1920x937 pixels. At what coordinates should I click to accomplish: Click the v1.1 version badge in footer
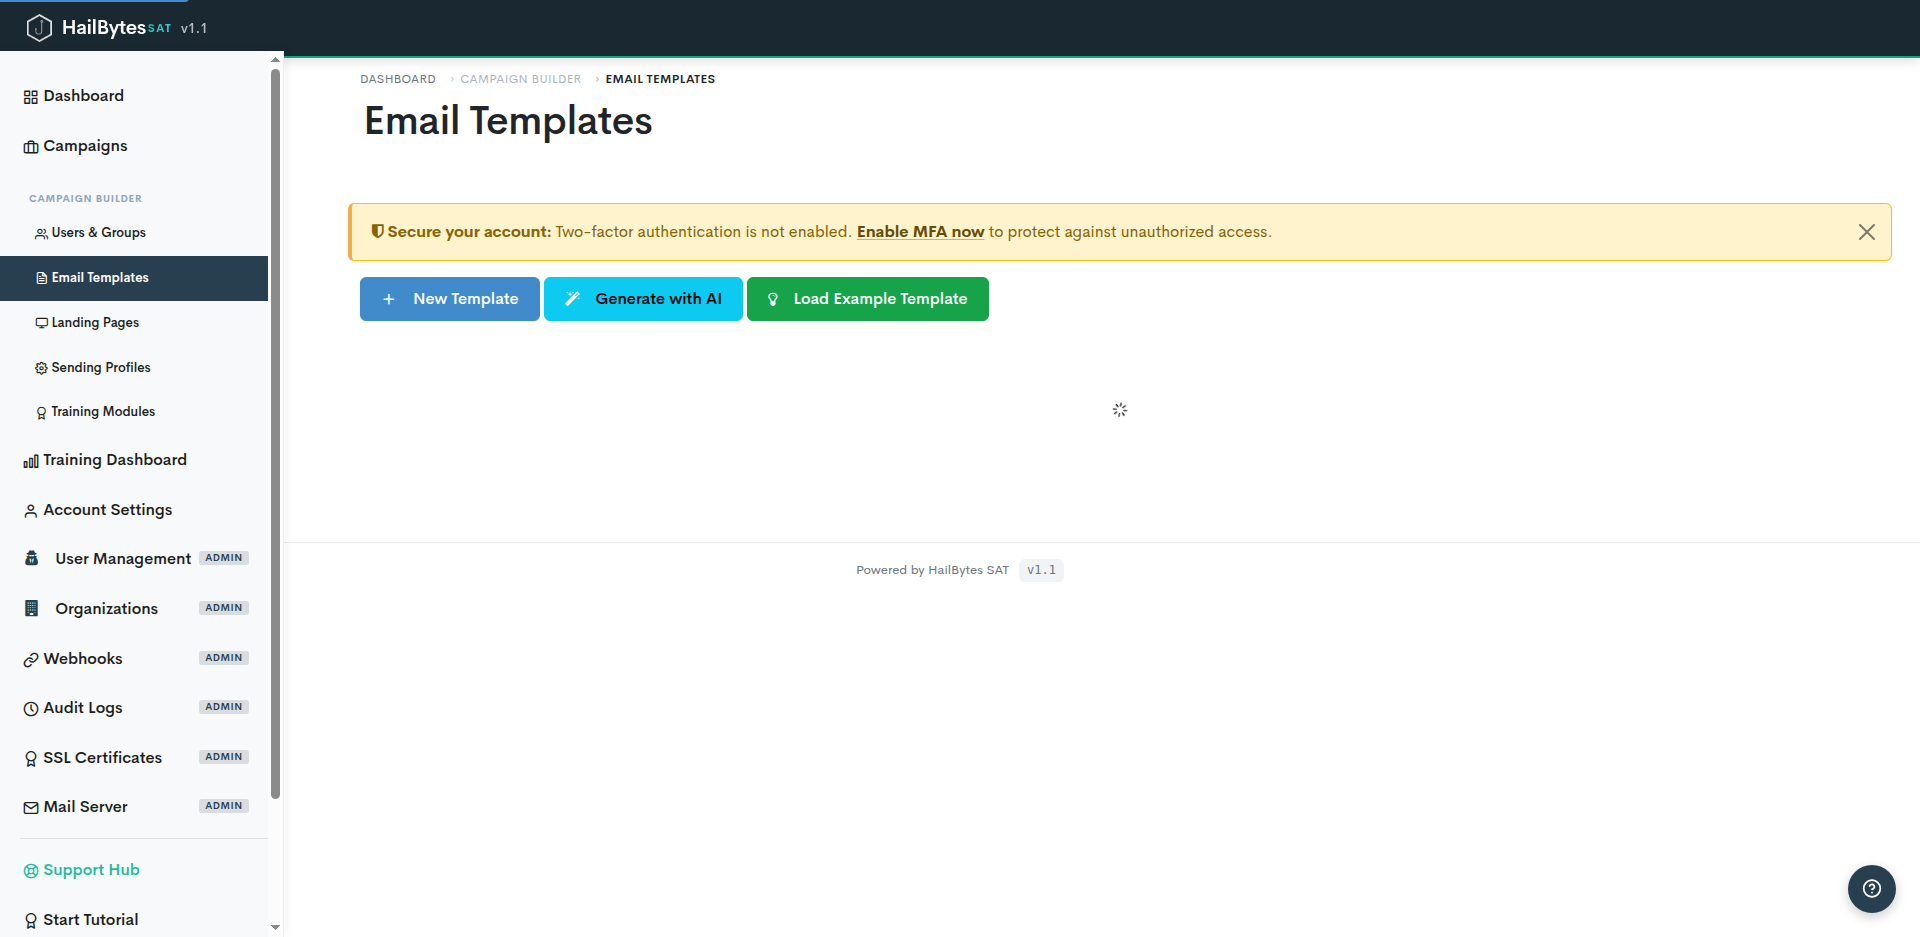pos(1041,570)
